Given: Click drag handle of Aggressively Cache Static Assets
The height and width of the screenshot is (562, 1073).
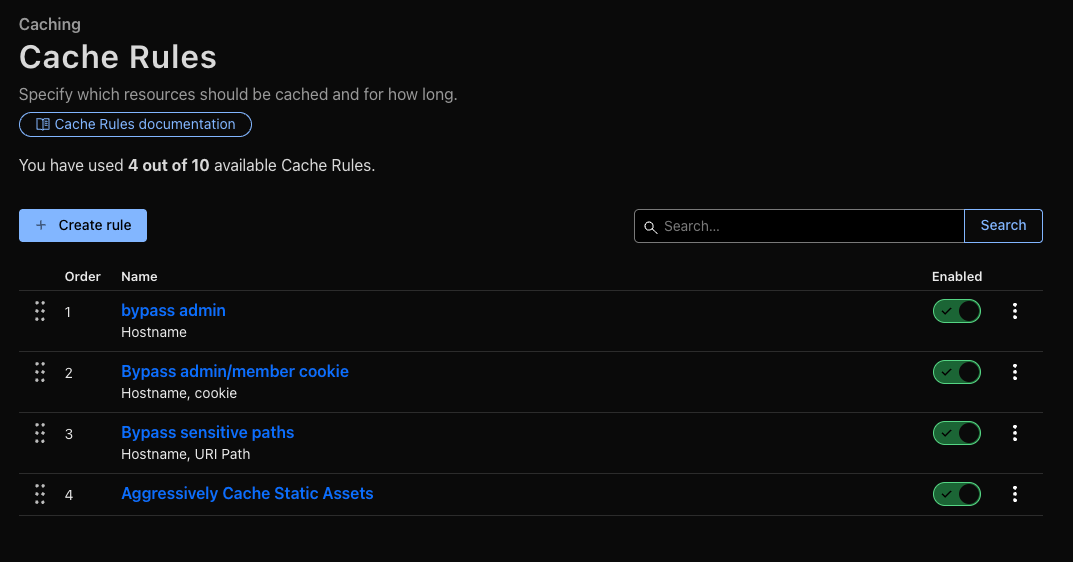Looking at the screenshot, I should tap(40, 494).
